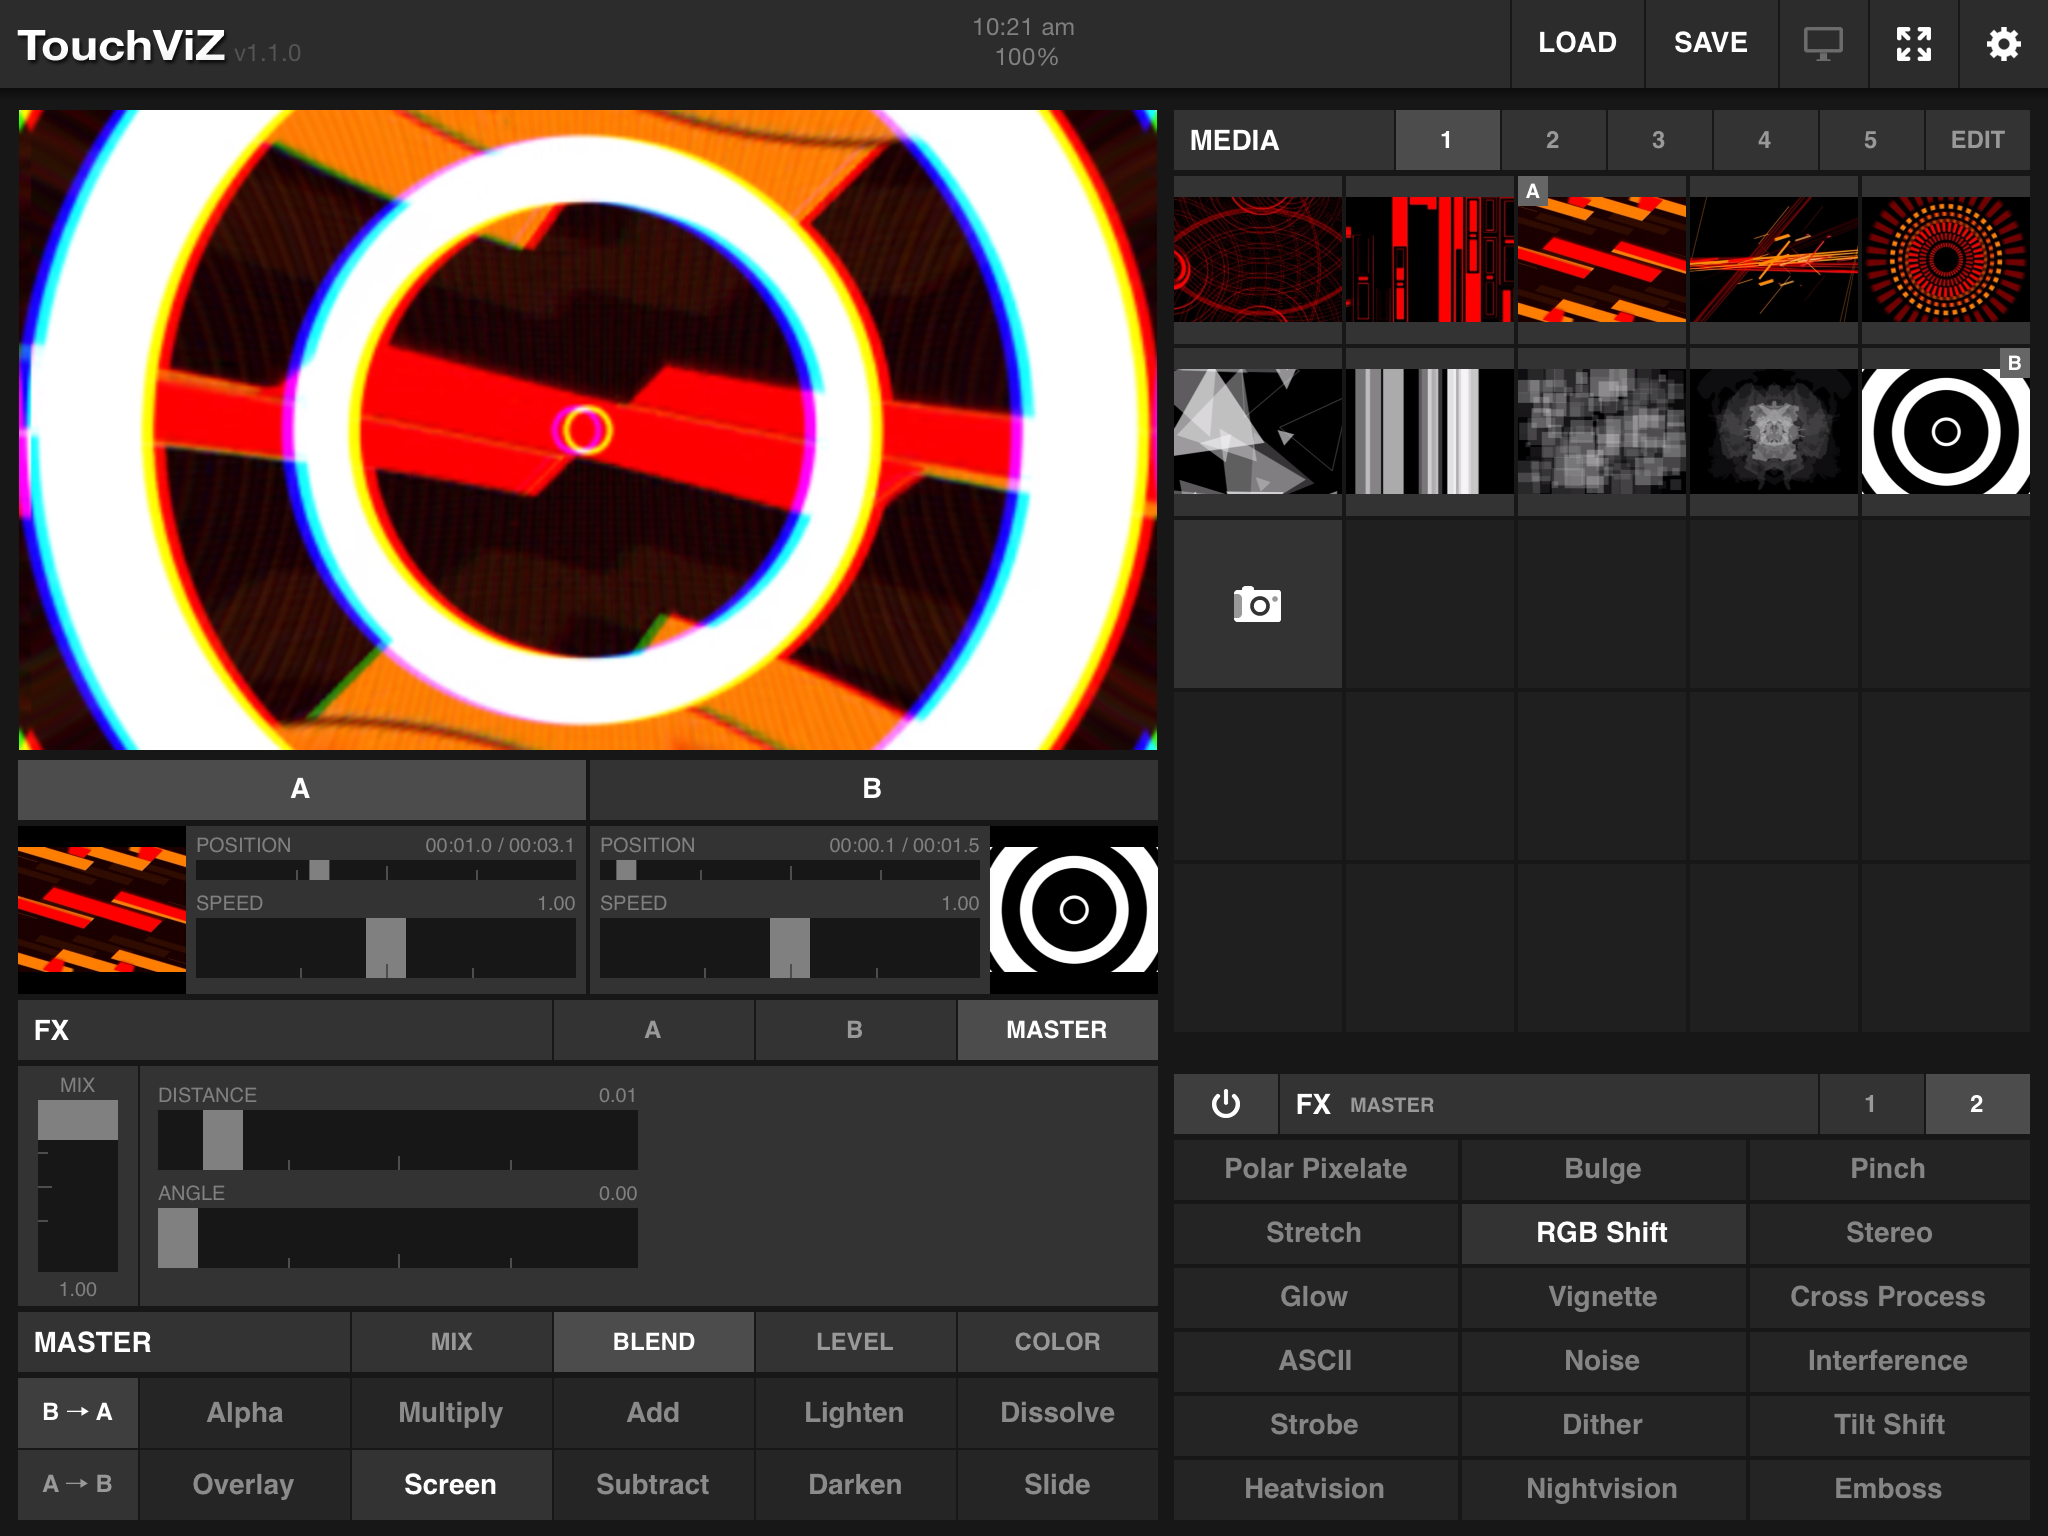The image size is (2048, 1536).
Task: Pick the gray triangles media clip
Action: (1257, 432)
